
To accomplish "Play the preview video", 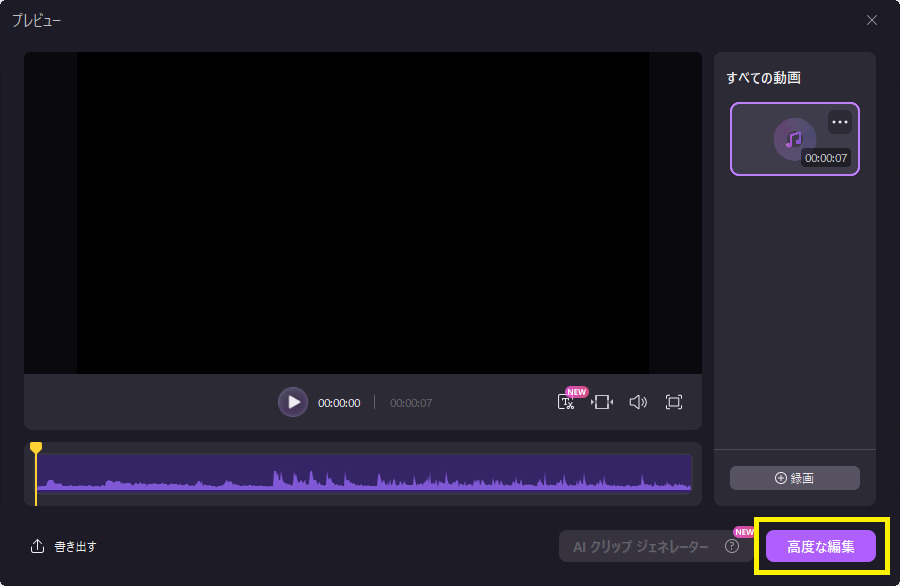I will [293, 402].
